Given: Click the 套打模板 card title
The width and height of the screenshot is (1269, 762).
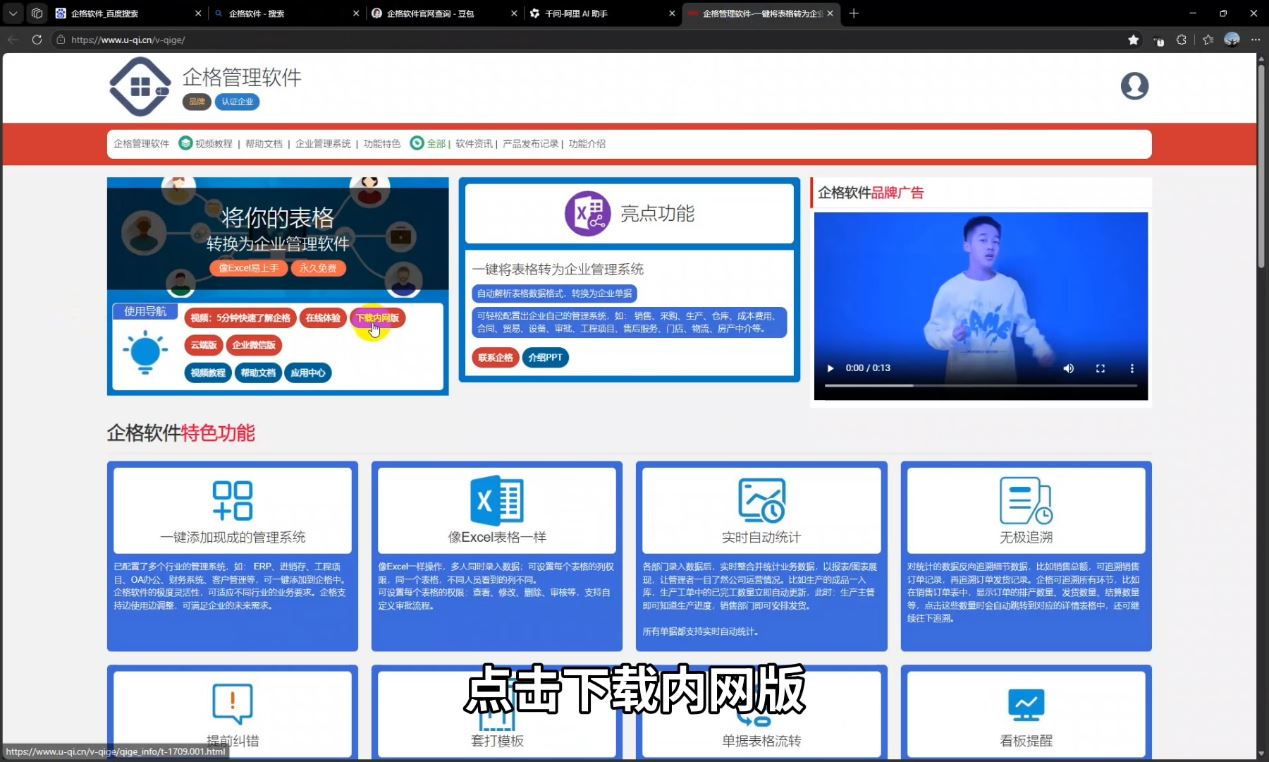Looking at the screenshot, I should pos(497,741).
